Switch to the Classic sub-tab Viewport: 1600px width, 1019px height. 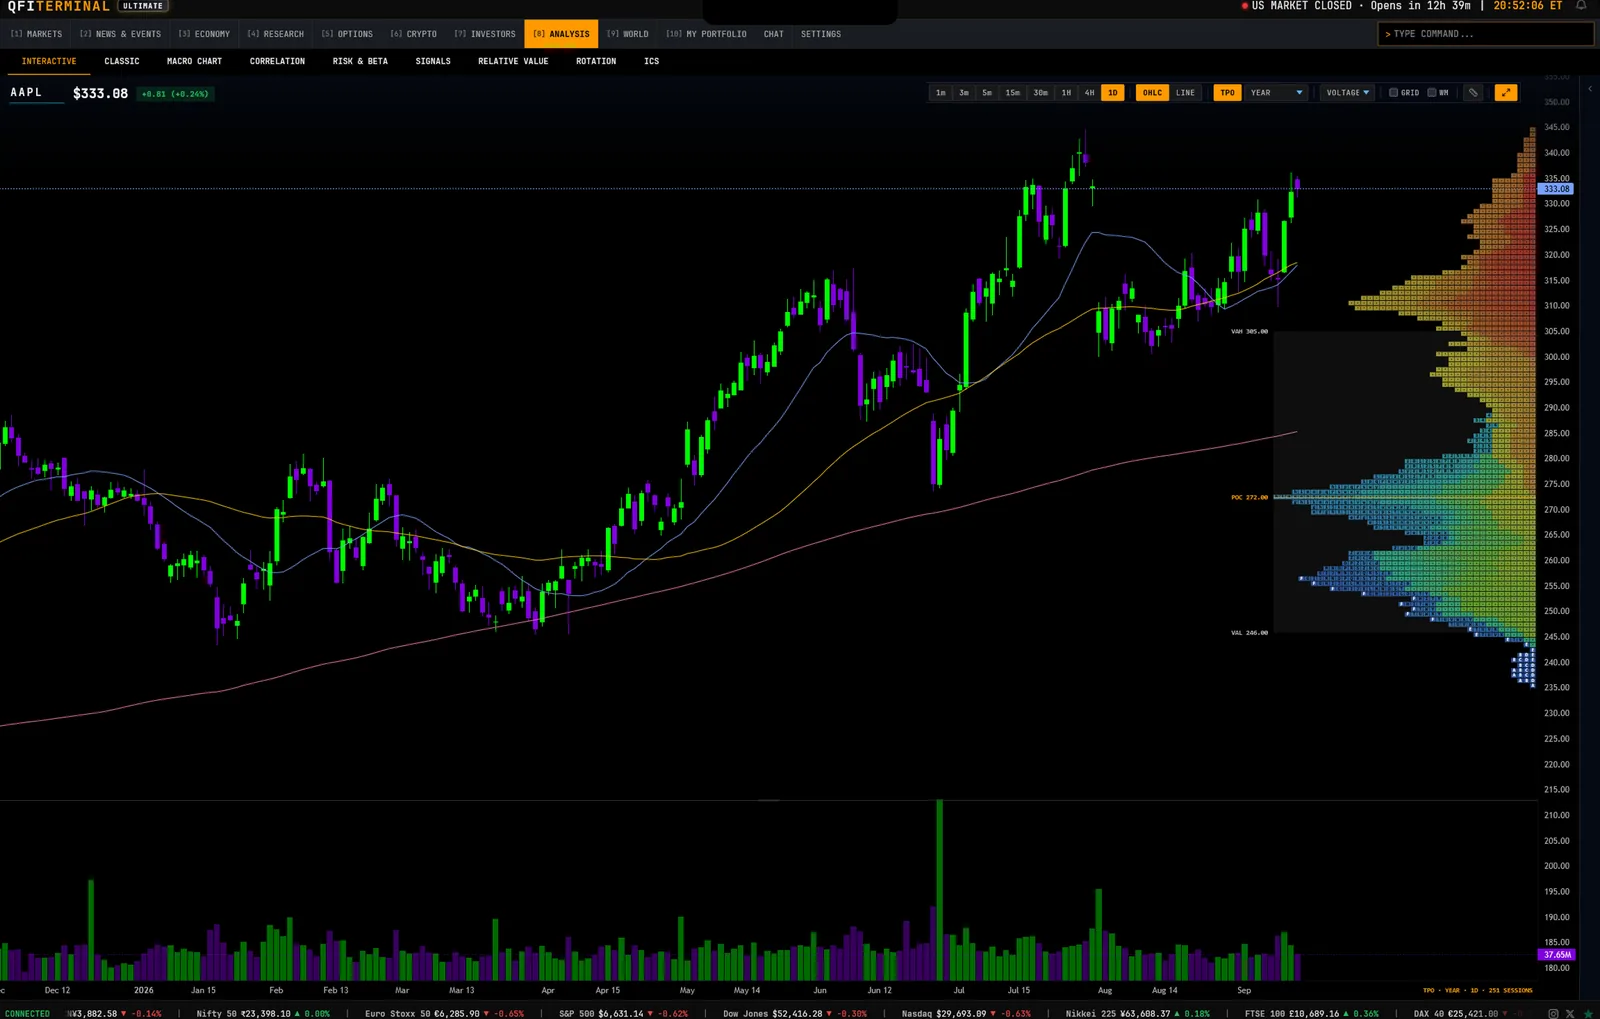(x=122, y=61)
